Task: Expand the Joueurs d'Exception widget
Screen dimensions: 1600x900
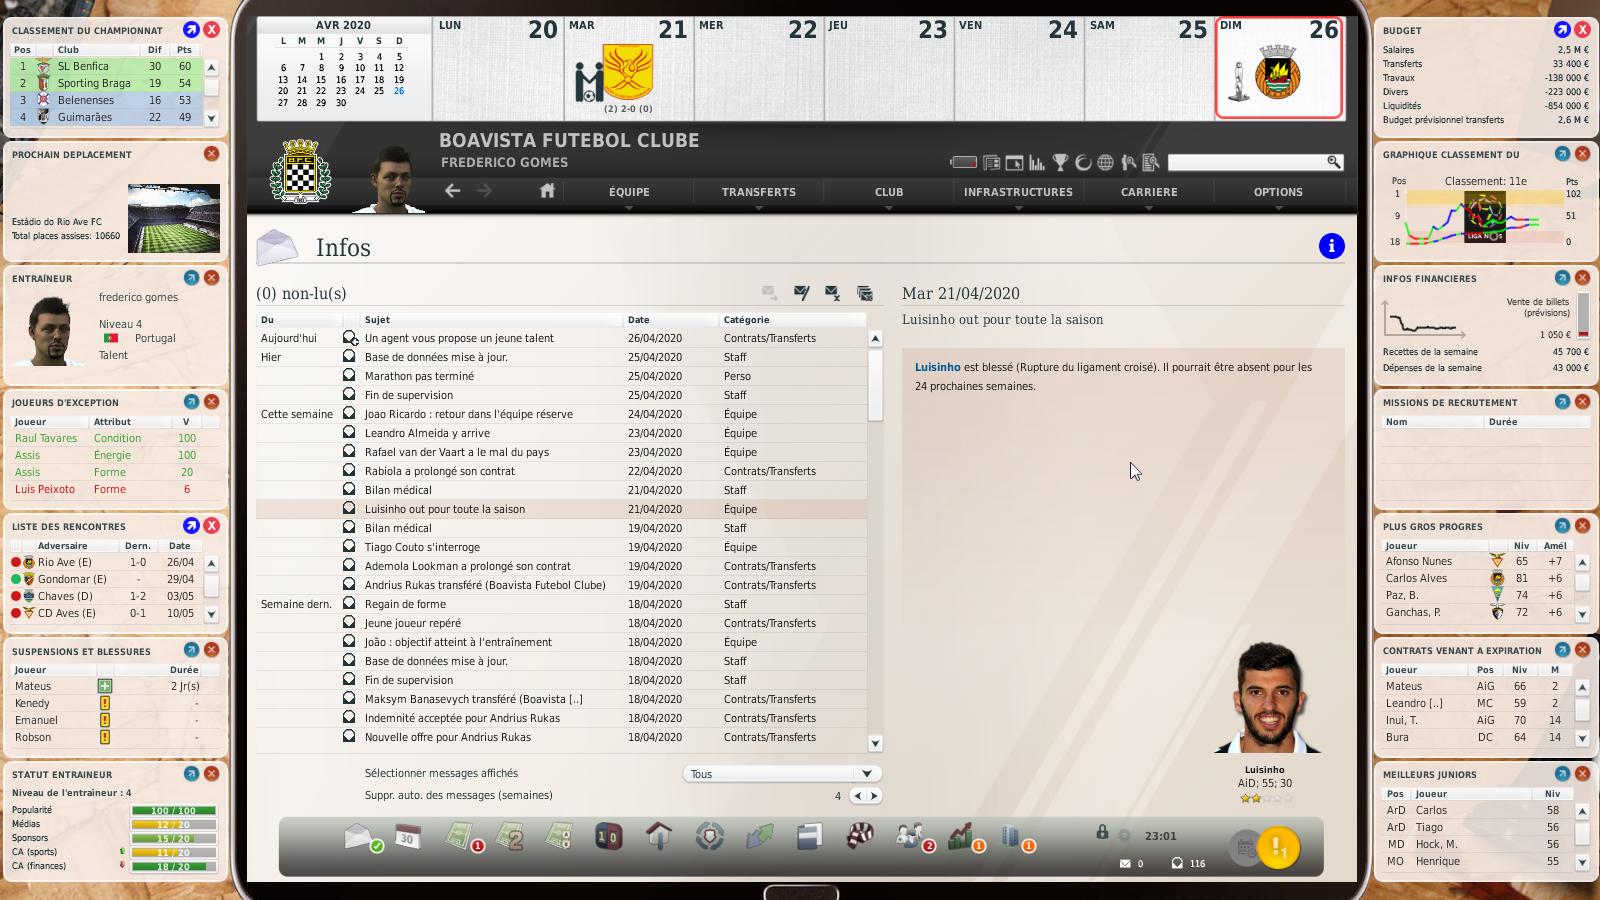Action: coord(191,402)
